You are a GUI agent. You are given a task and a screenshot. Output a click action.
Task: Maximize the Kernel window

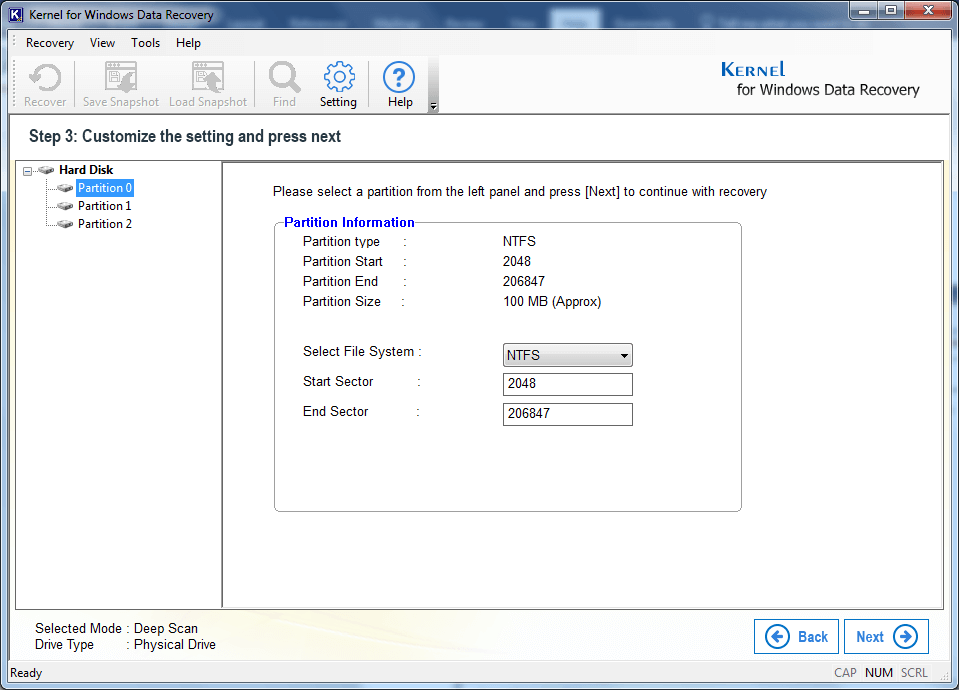click(x=891, y=11)
